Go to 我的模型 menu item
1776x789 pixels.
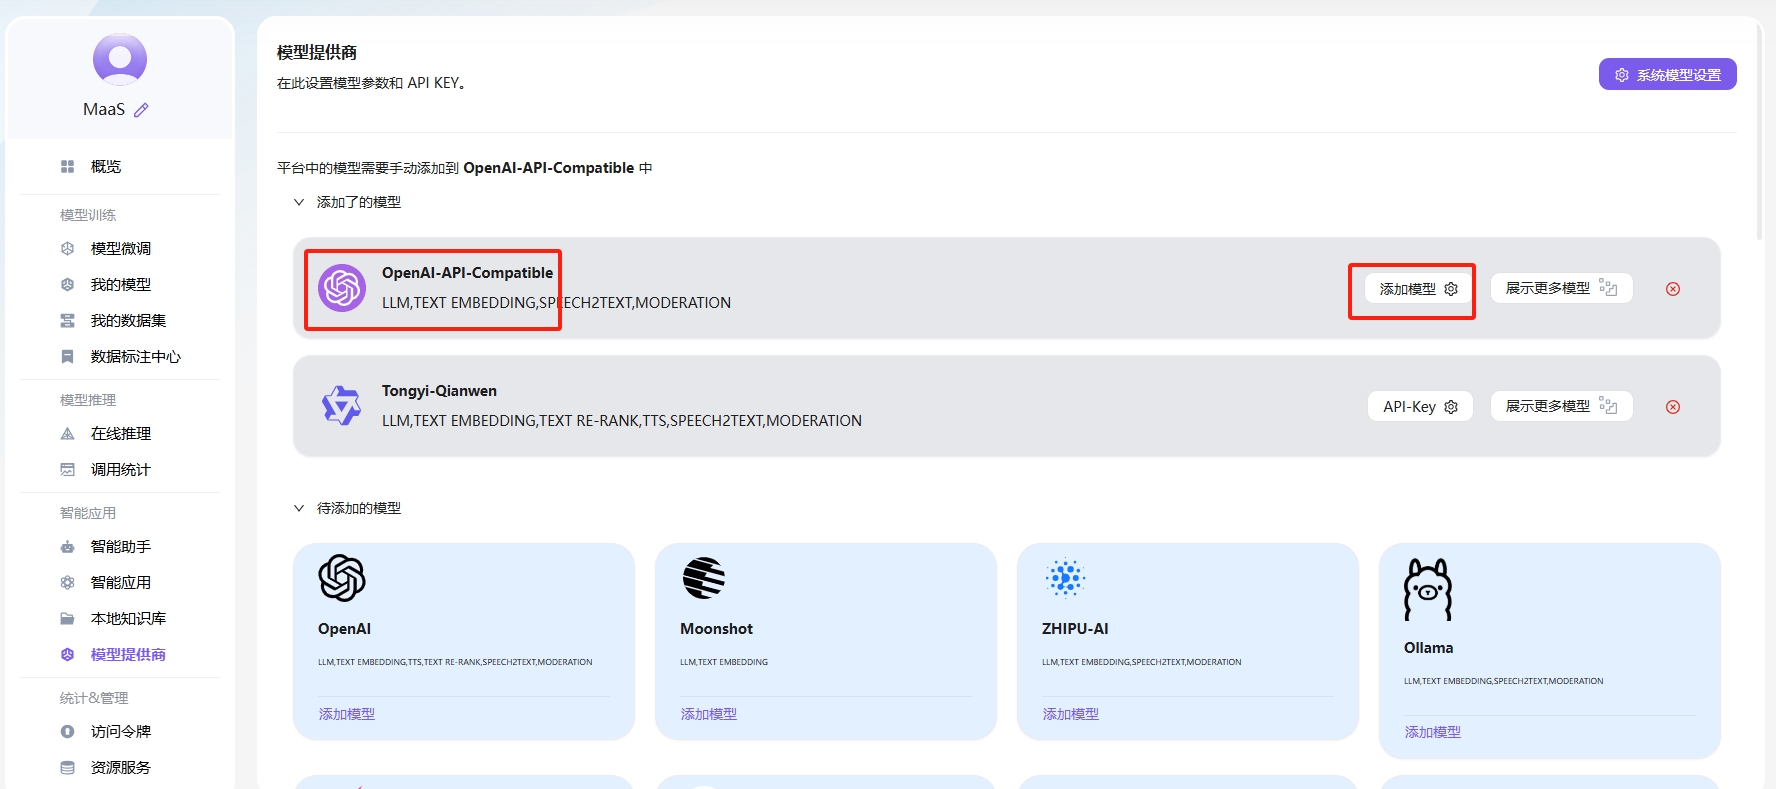[120, 285]
